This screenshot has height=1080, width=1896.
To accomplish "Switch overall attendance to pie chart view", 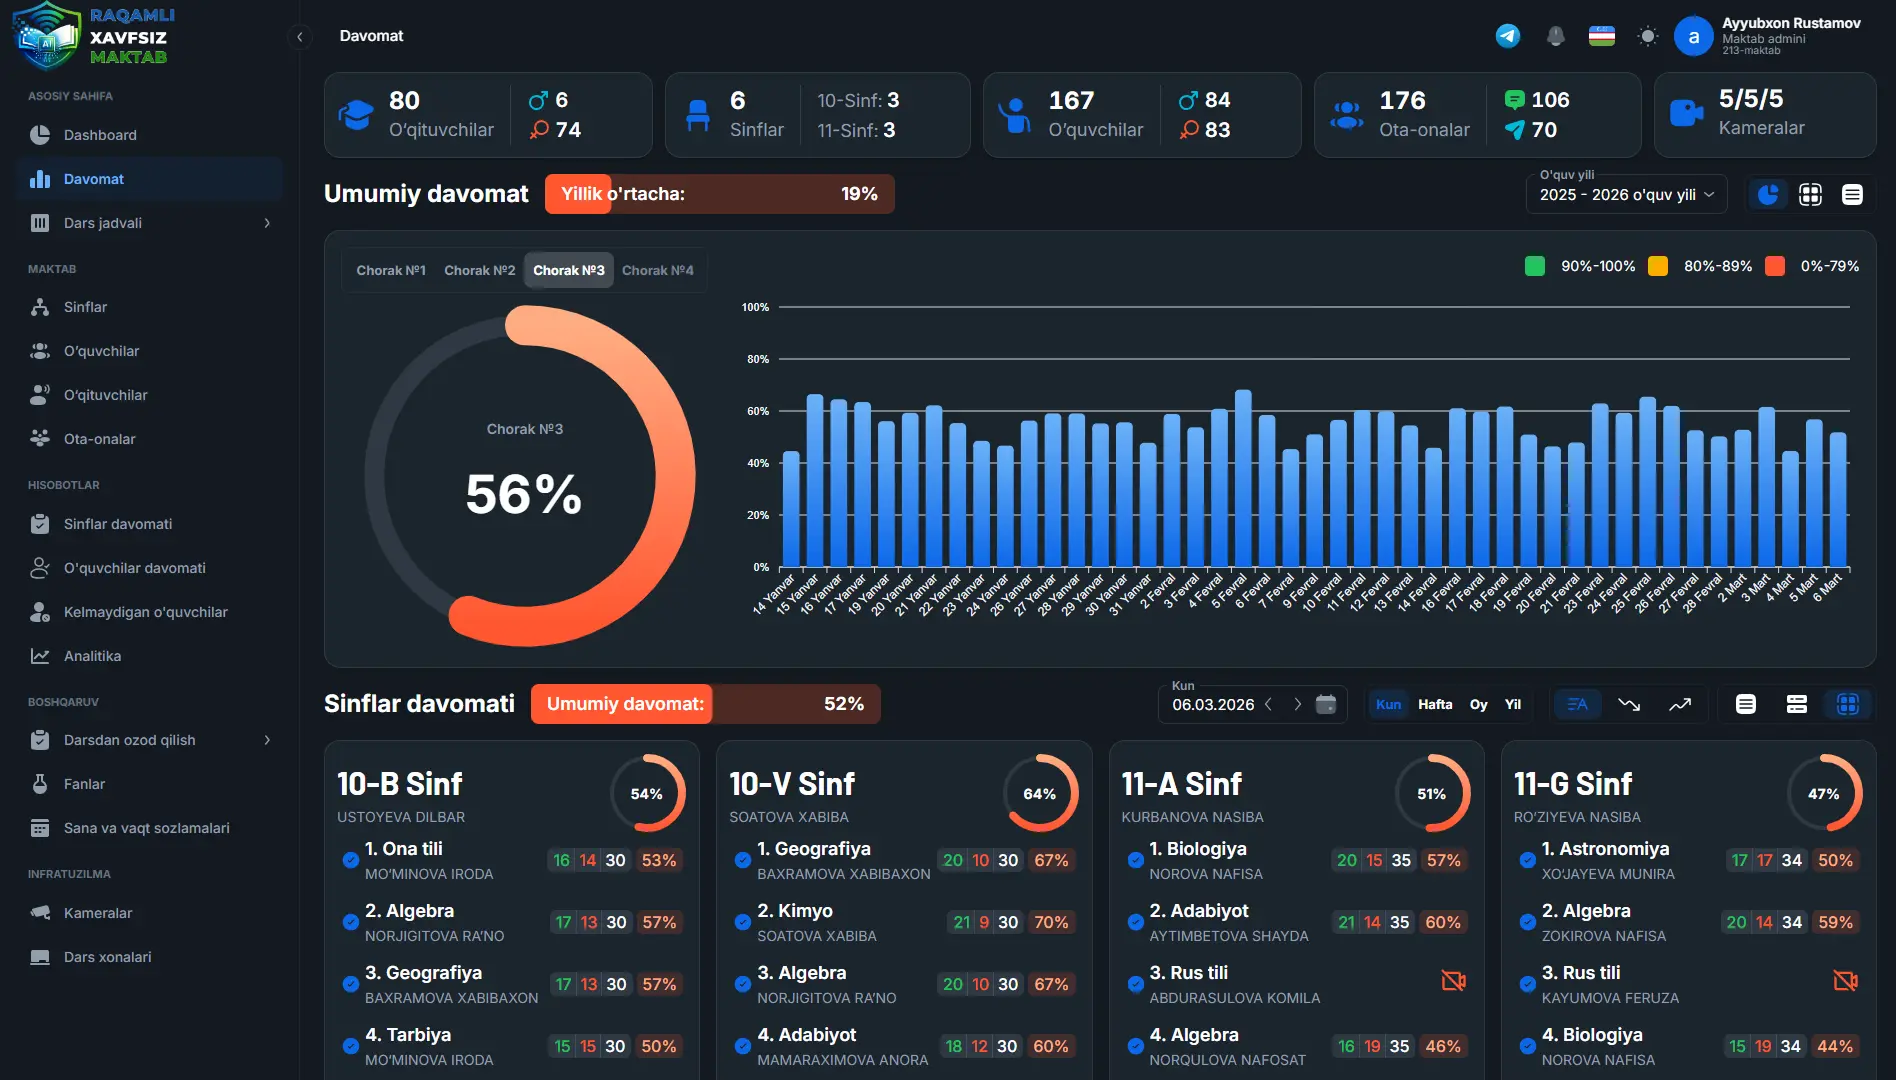I will click(1768, 194).
